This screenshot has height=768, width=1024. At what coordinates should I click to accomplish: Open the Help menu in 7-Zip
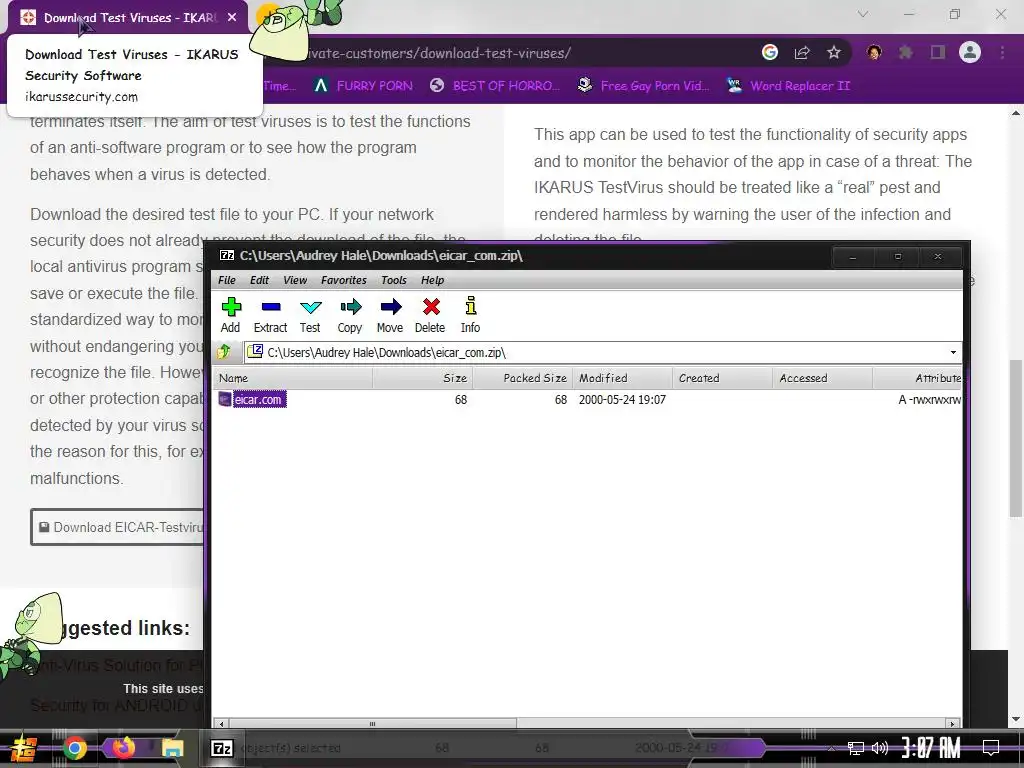pyautogui.click(x=432, y=280)
